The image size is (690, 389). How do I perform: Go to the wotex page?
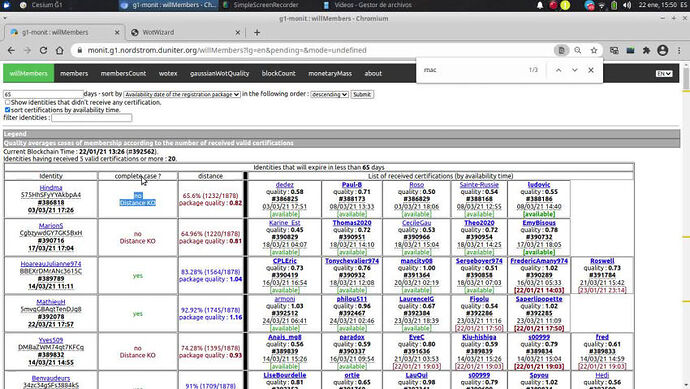click(168, 73)
